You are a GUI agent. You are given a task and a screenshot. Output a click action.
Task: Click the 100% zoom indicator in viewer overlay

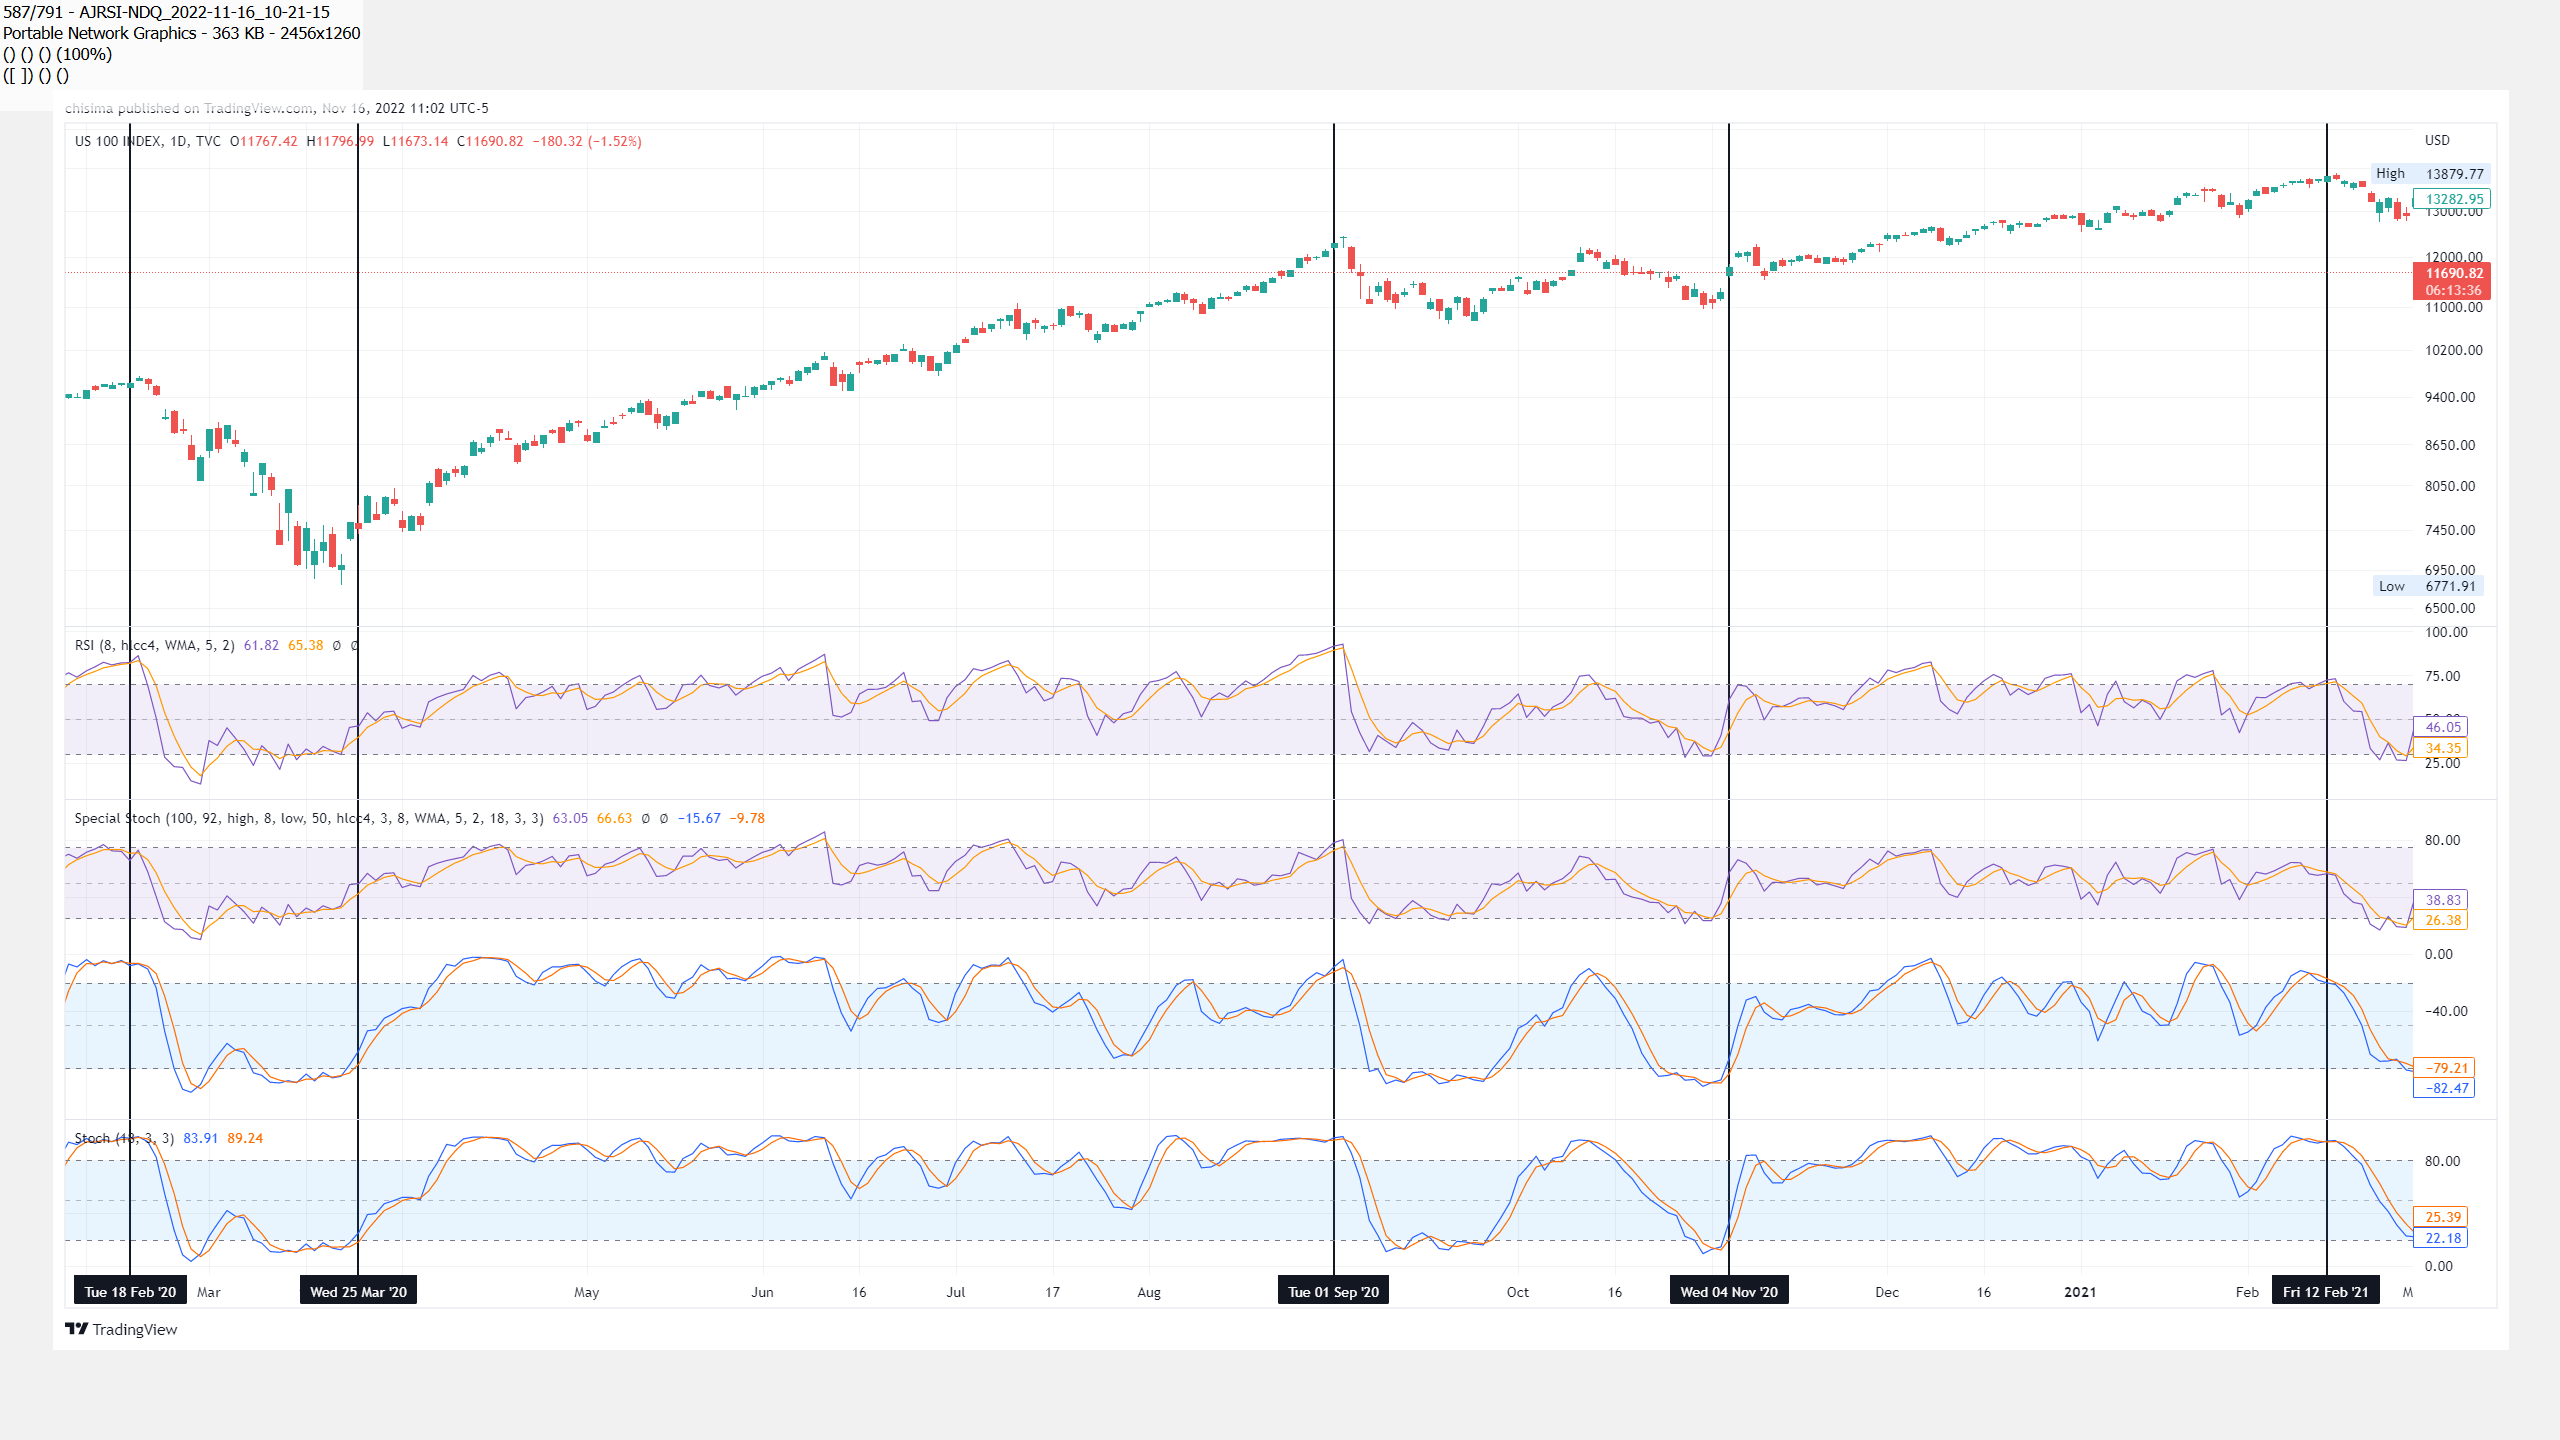[x=84, y=54]
